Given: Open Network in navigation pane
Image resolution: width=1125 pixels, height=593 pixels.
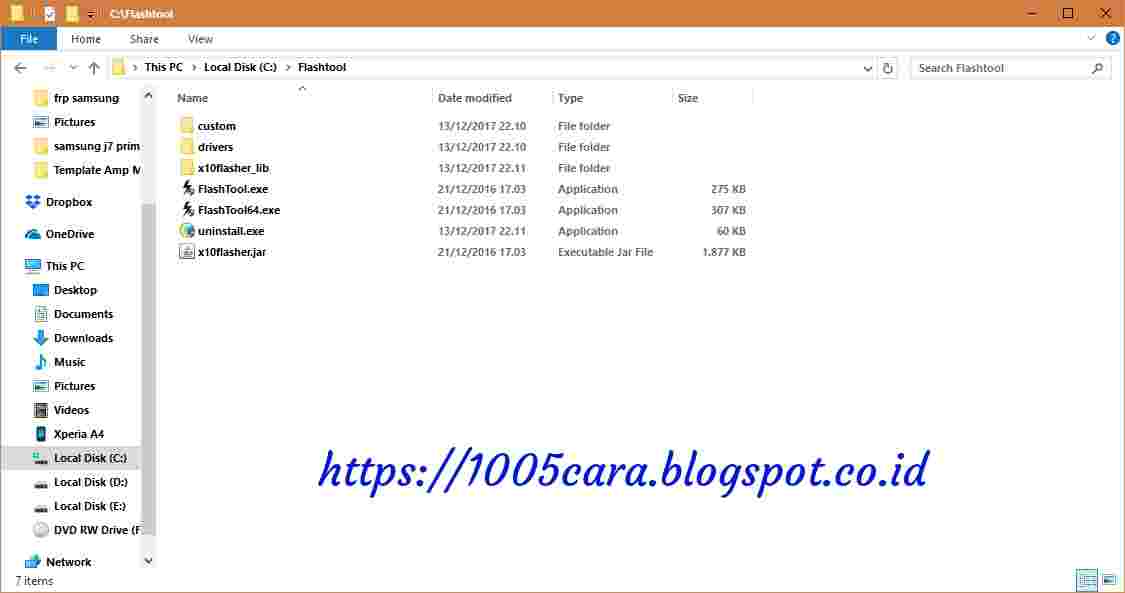Looking at the screenshot, I should [x=58, y=562].
